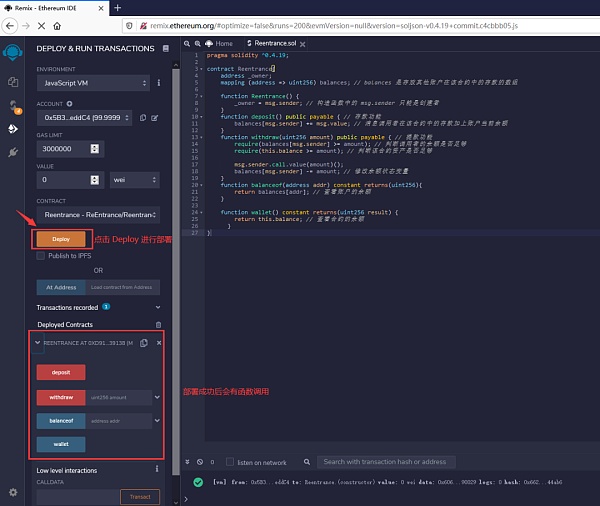The width and height of the screenshot is (600, 506).
Task: Open the wei unit dropdown
Action: coord(133,180)
